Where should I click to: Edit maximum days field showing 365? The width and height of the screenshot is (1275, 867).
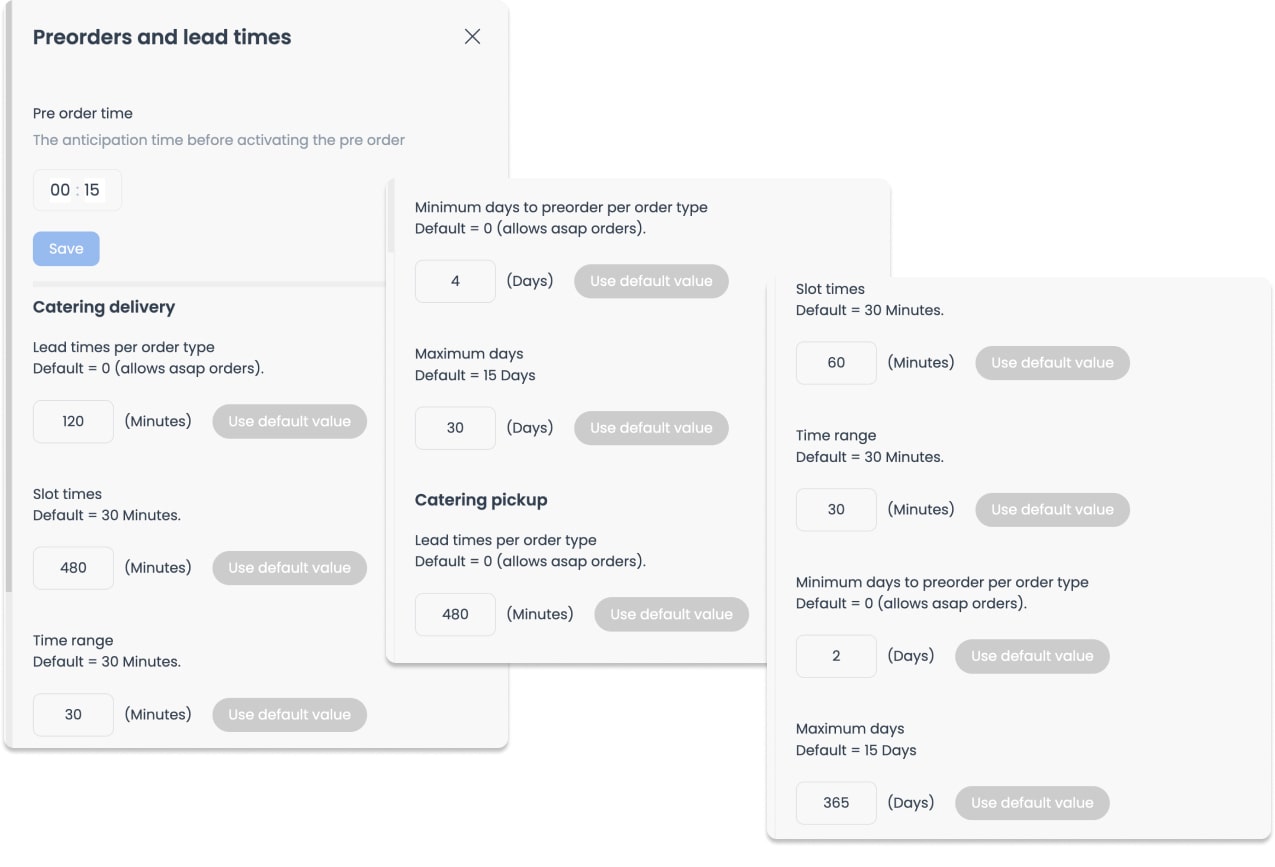click(x=836, y=803)
